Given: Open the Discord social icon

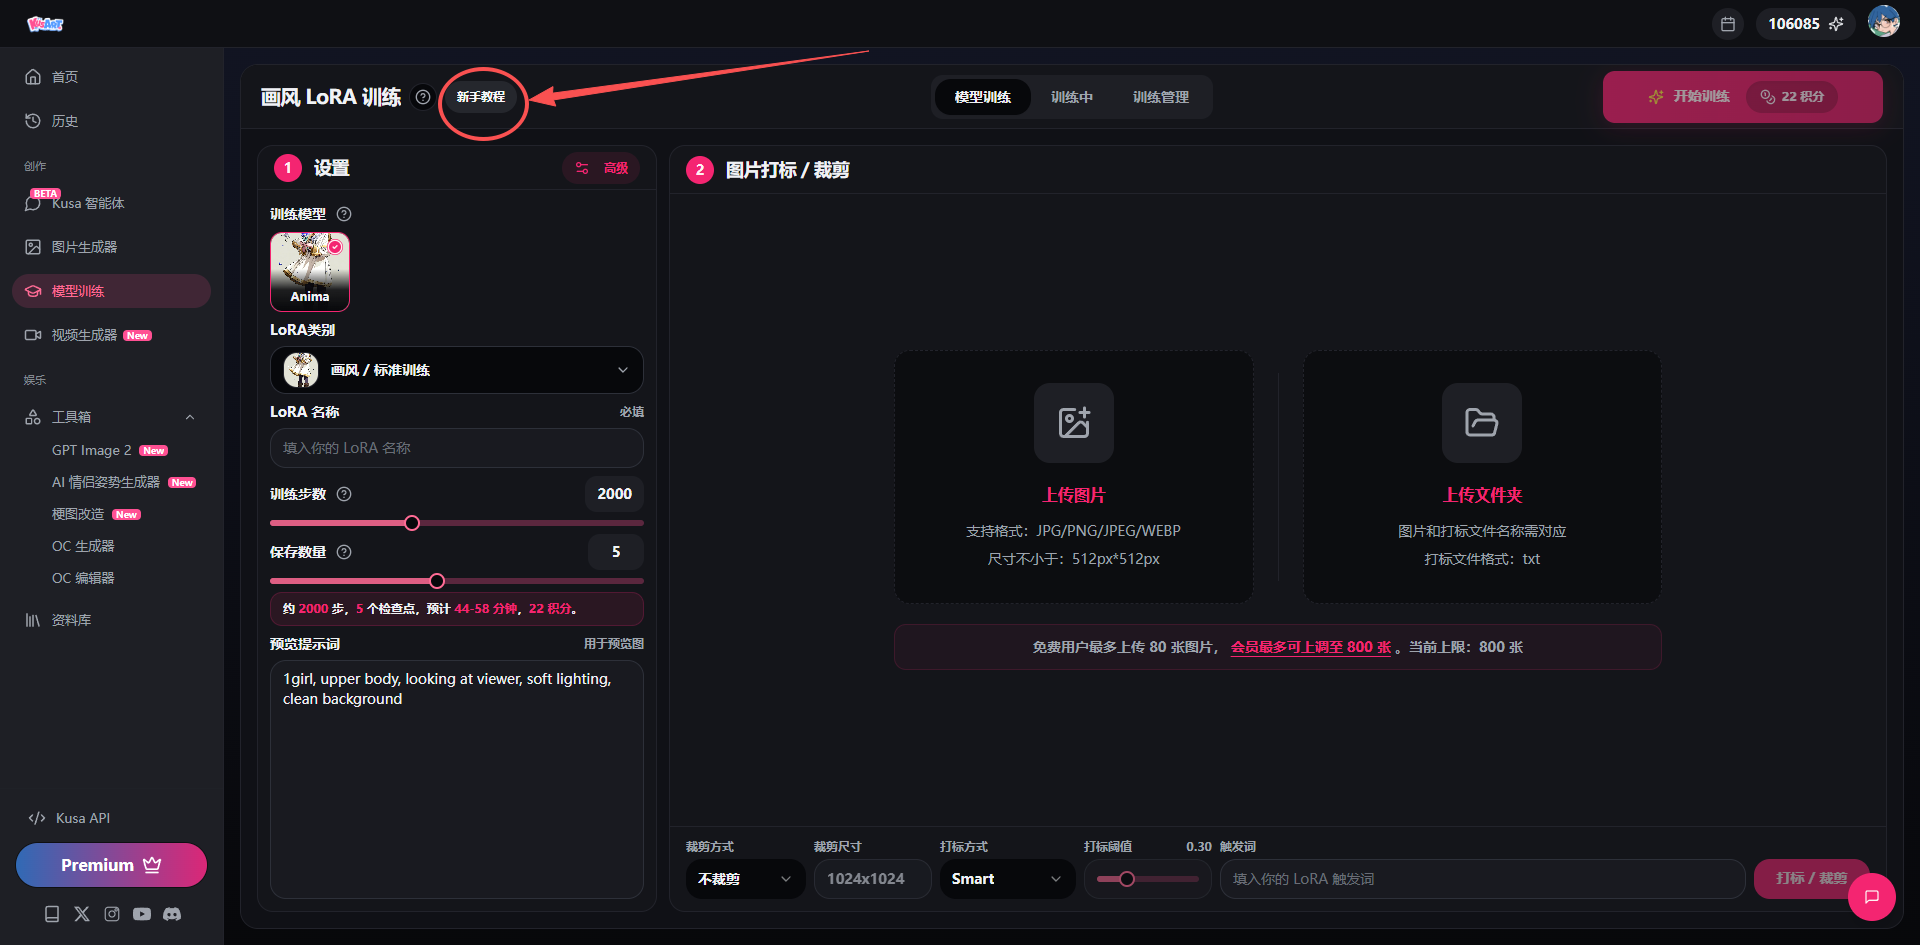Looking at the screenshot, I should (172, 914).
